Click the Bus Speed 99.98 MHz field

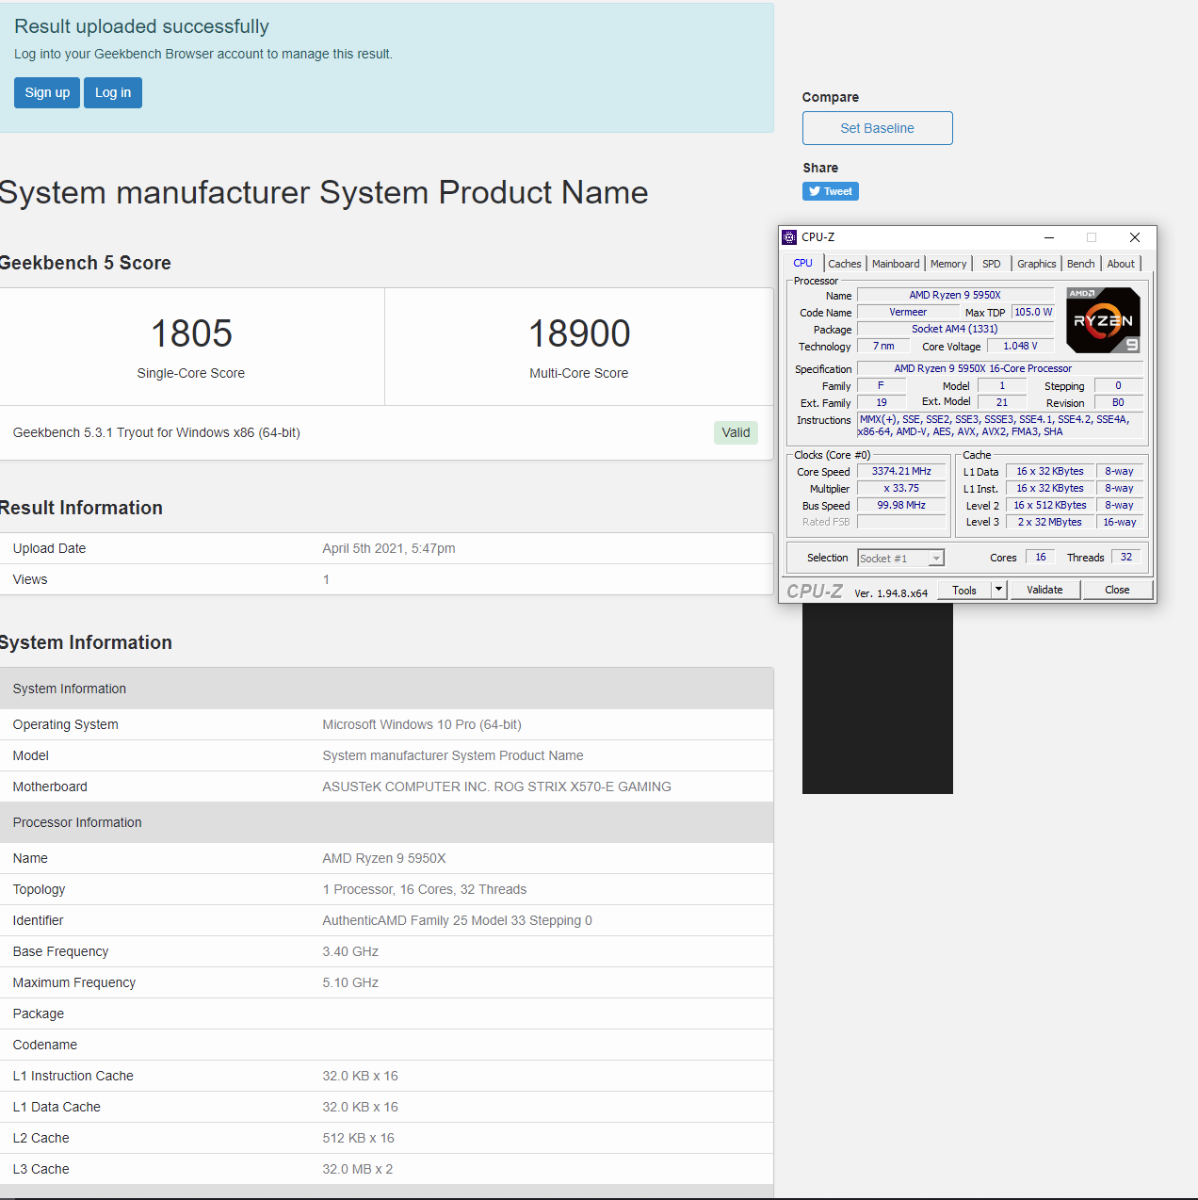[901, 505]
